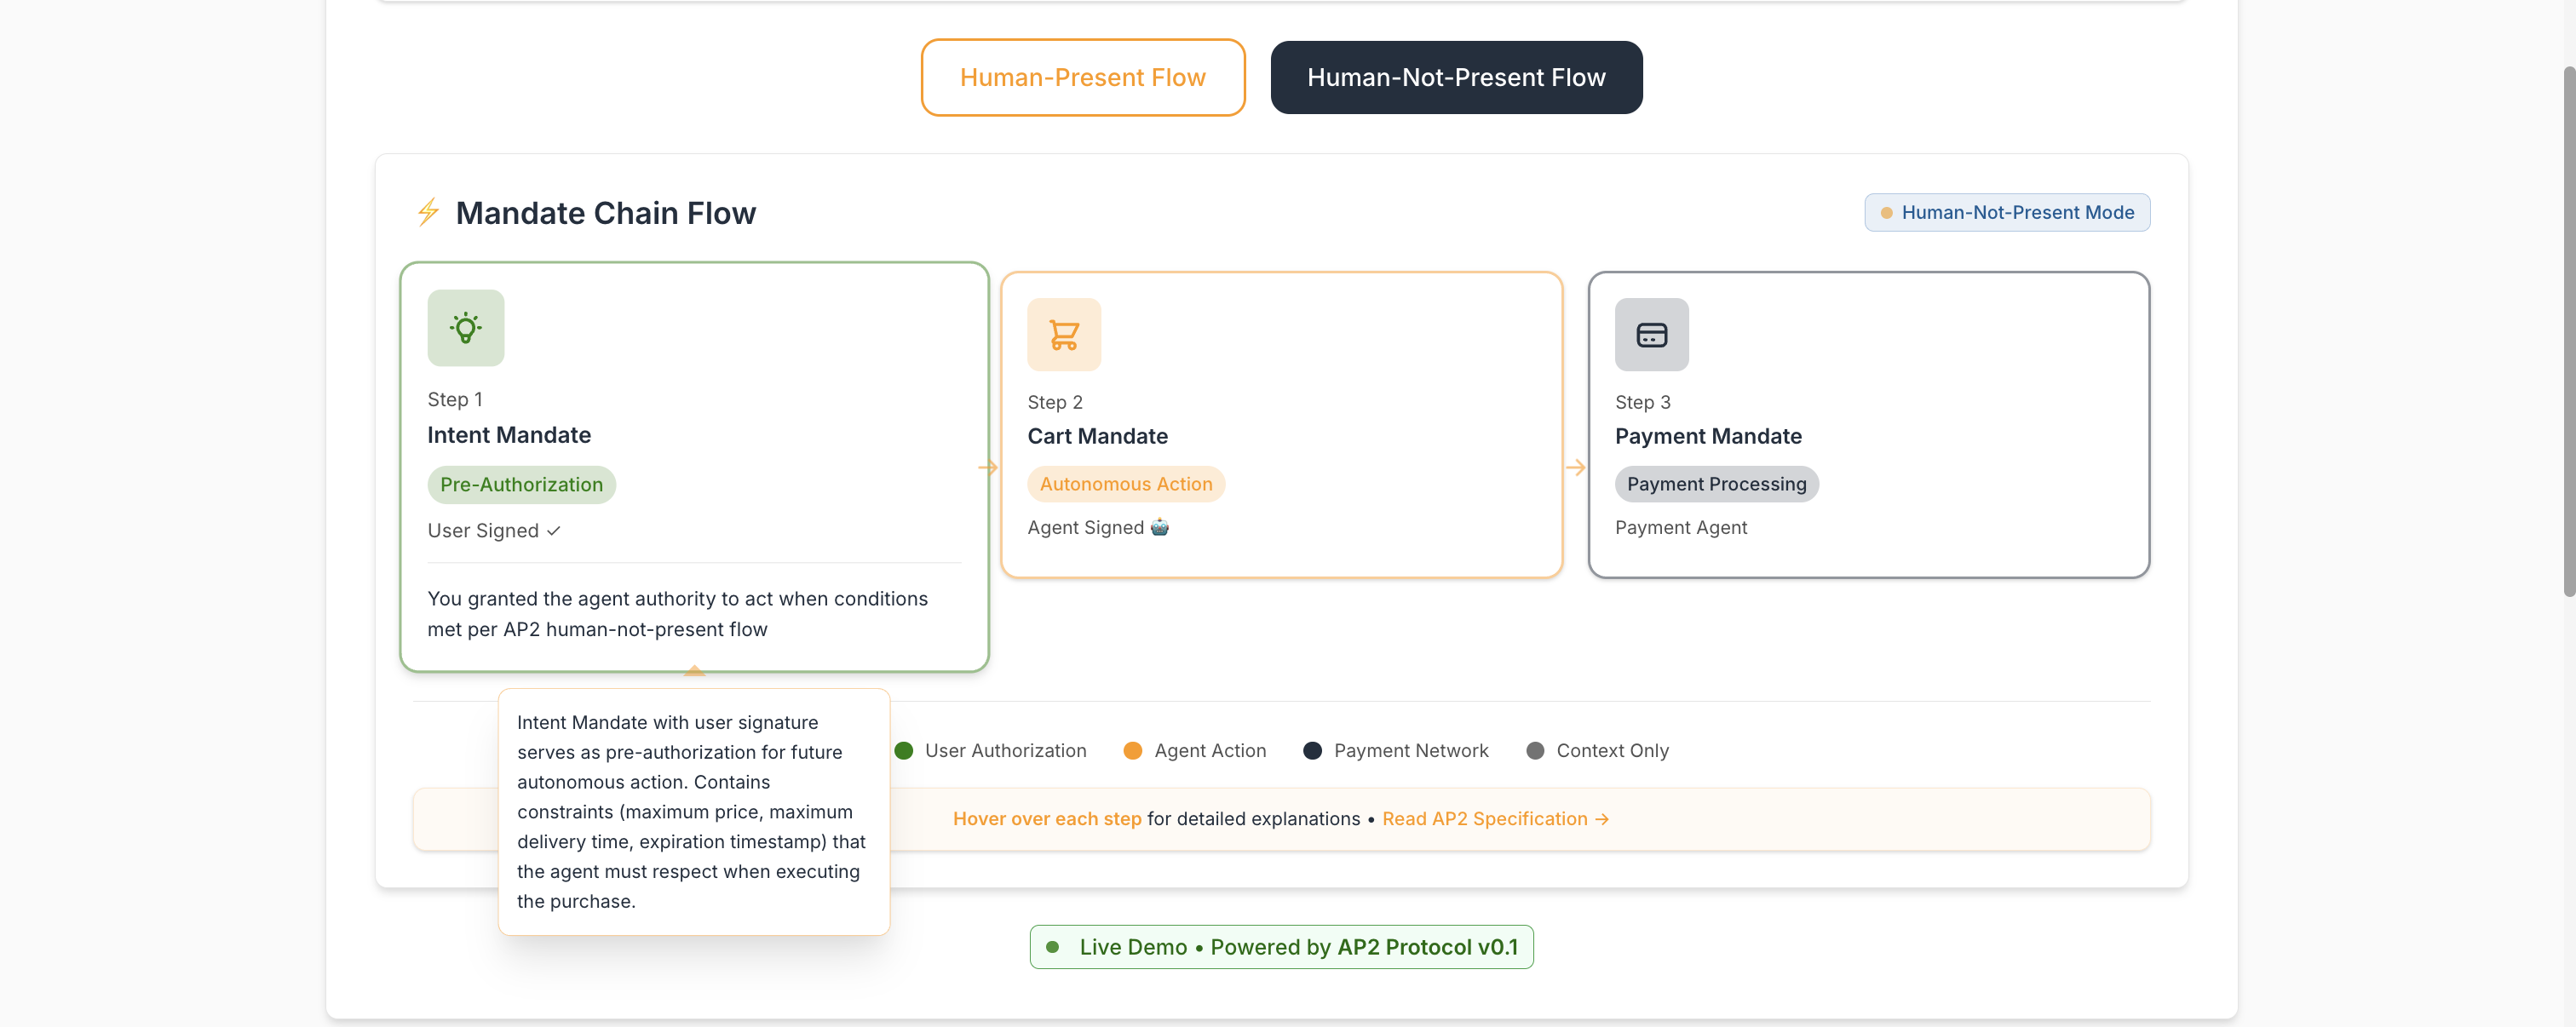This screenshot has height=1027, width=2576.
Task: Click the orange Agent Action legend dot
Action: click(1132, 750)
